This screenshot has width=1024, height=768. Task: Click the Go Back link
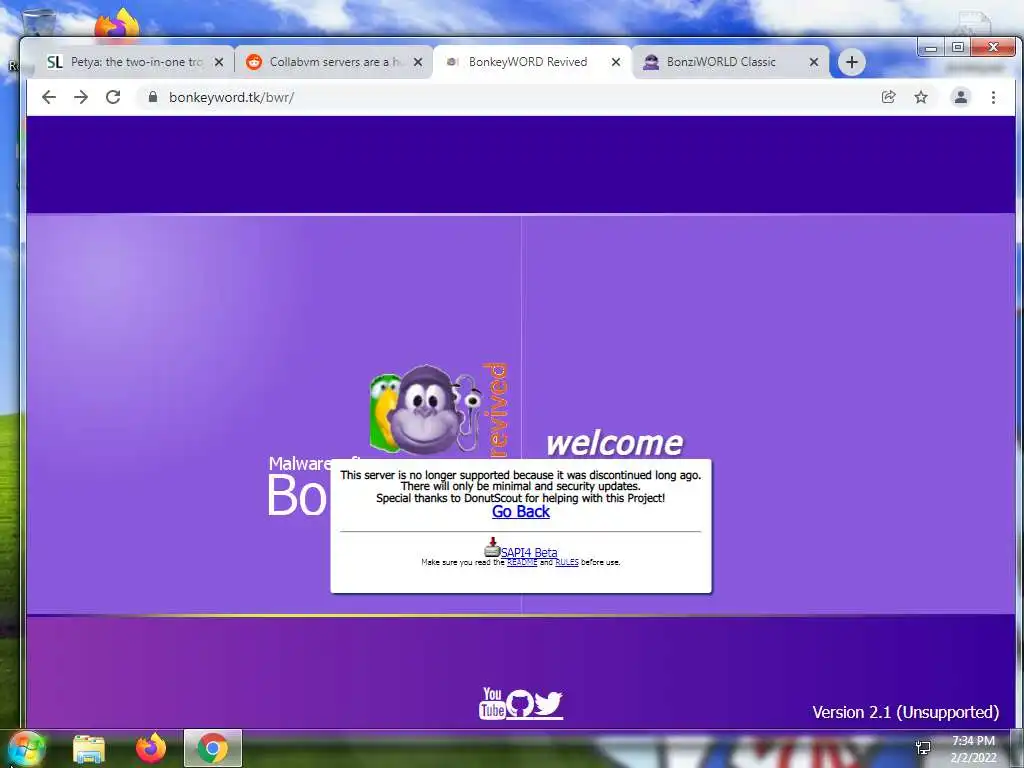tap(520, 512)
